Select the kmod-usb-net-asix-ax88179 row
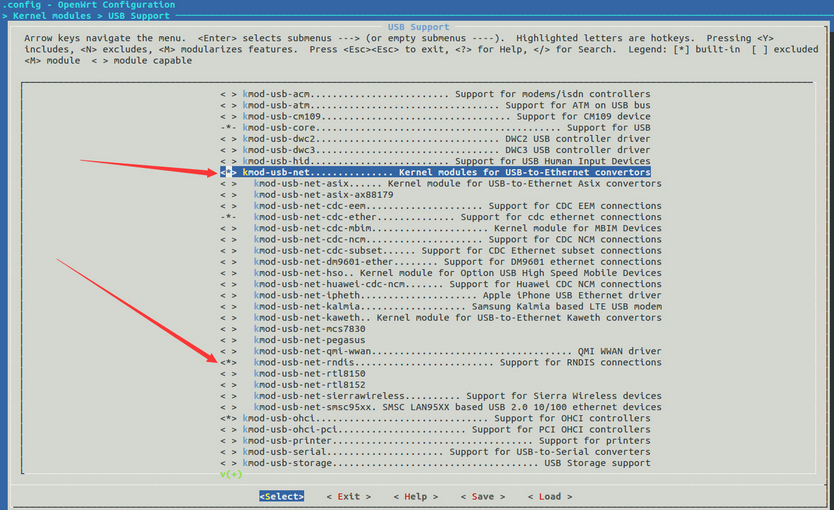Screen dimensions: 834x510 [307, 195]
